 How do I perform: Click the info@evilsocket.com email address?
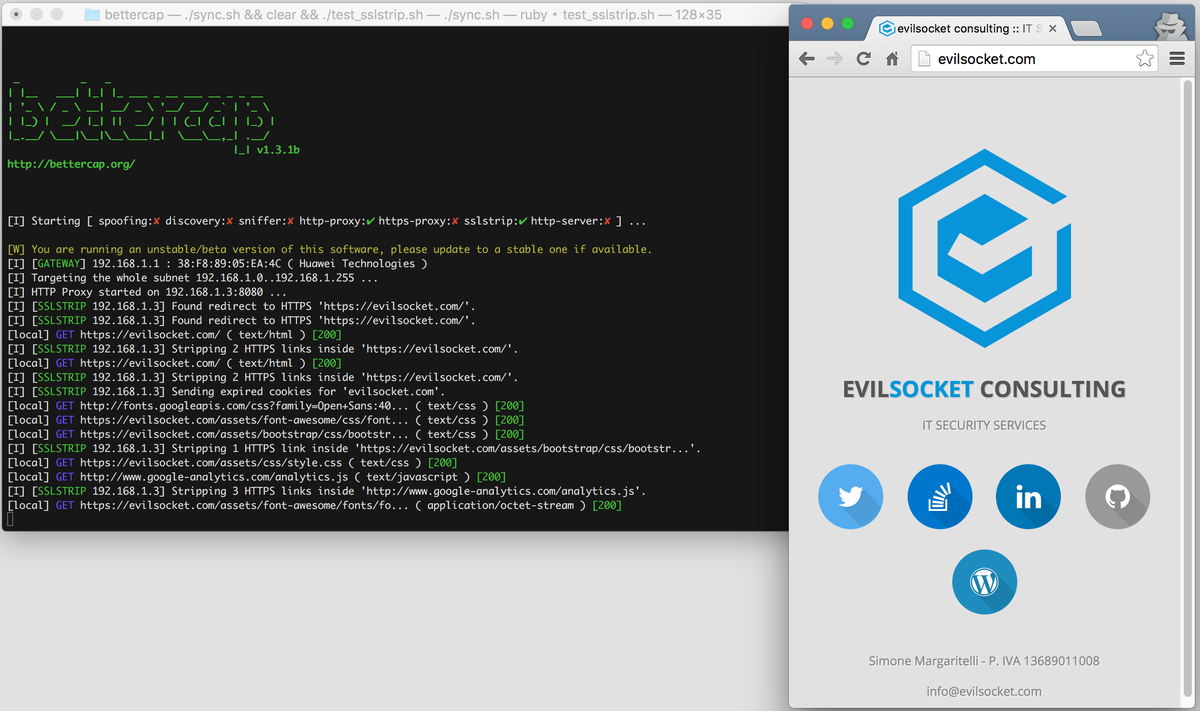984,691
